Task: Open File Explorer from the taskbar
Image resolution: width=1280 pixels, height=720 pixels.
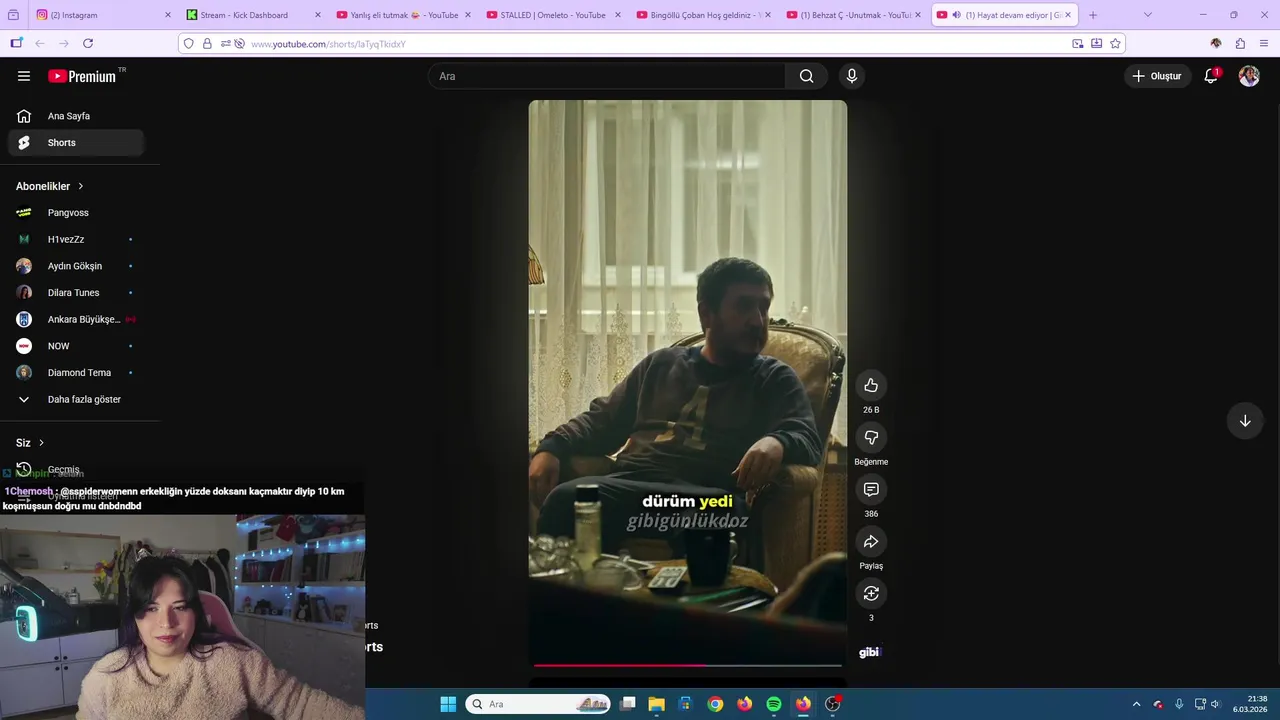Action: click(x=656, y=704)
